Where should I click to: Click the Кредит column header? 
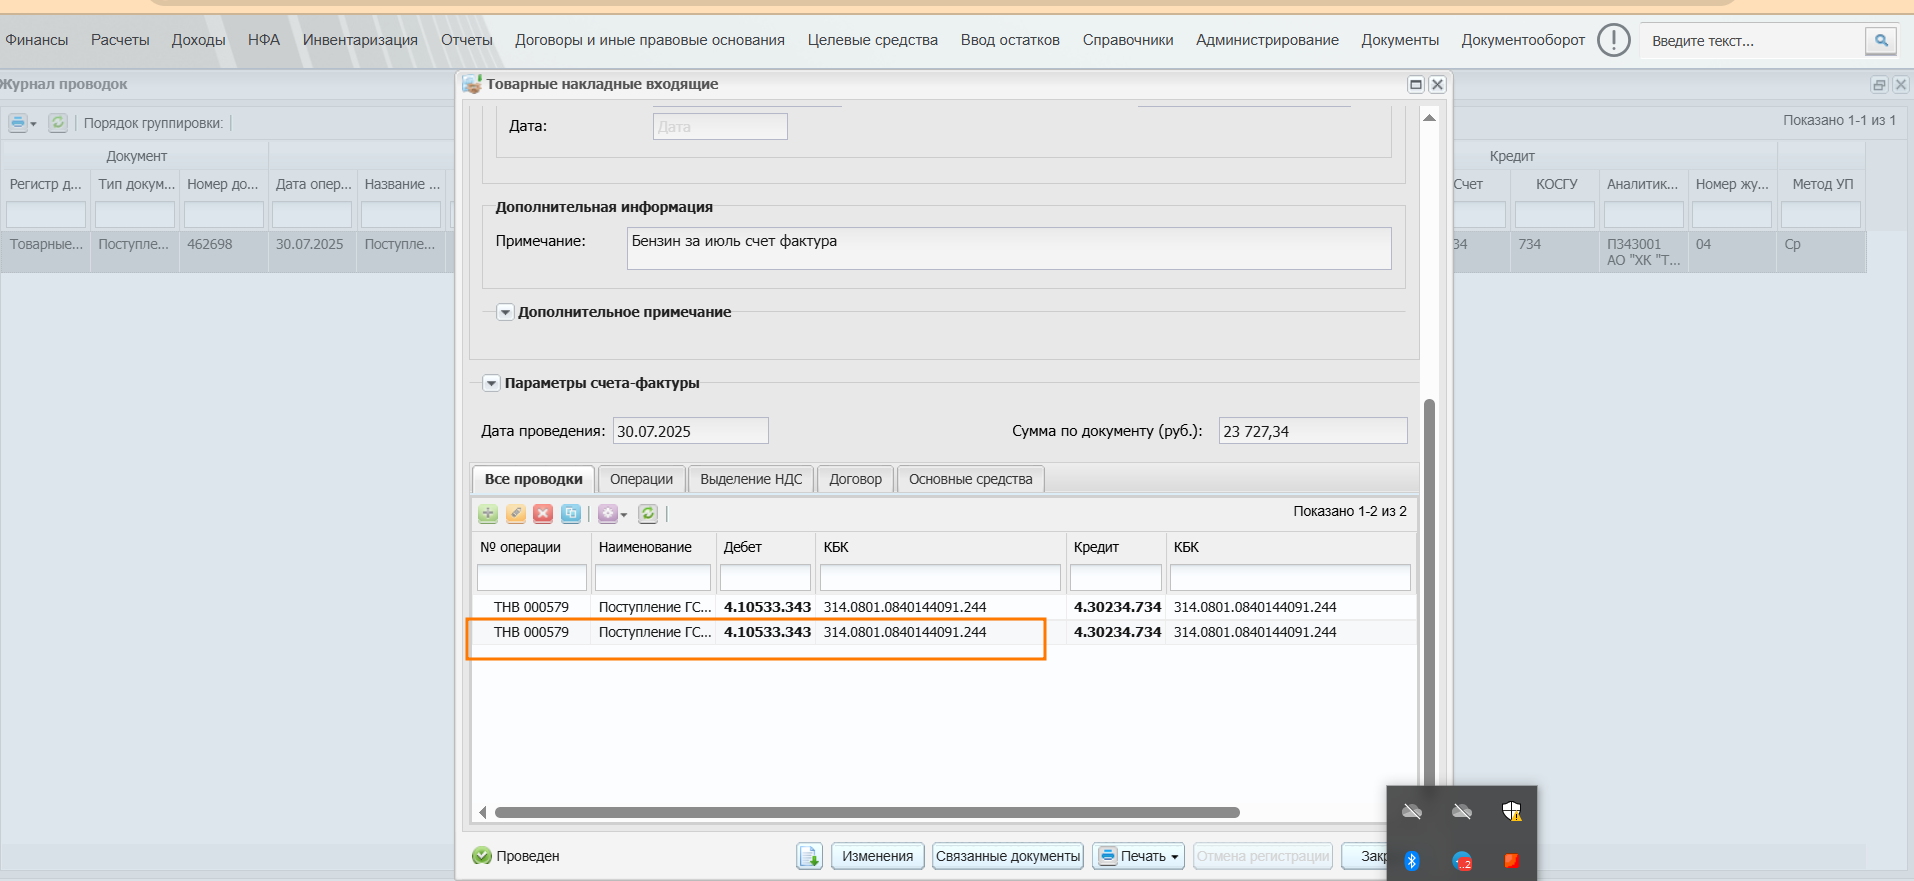point(1116,547)
